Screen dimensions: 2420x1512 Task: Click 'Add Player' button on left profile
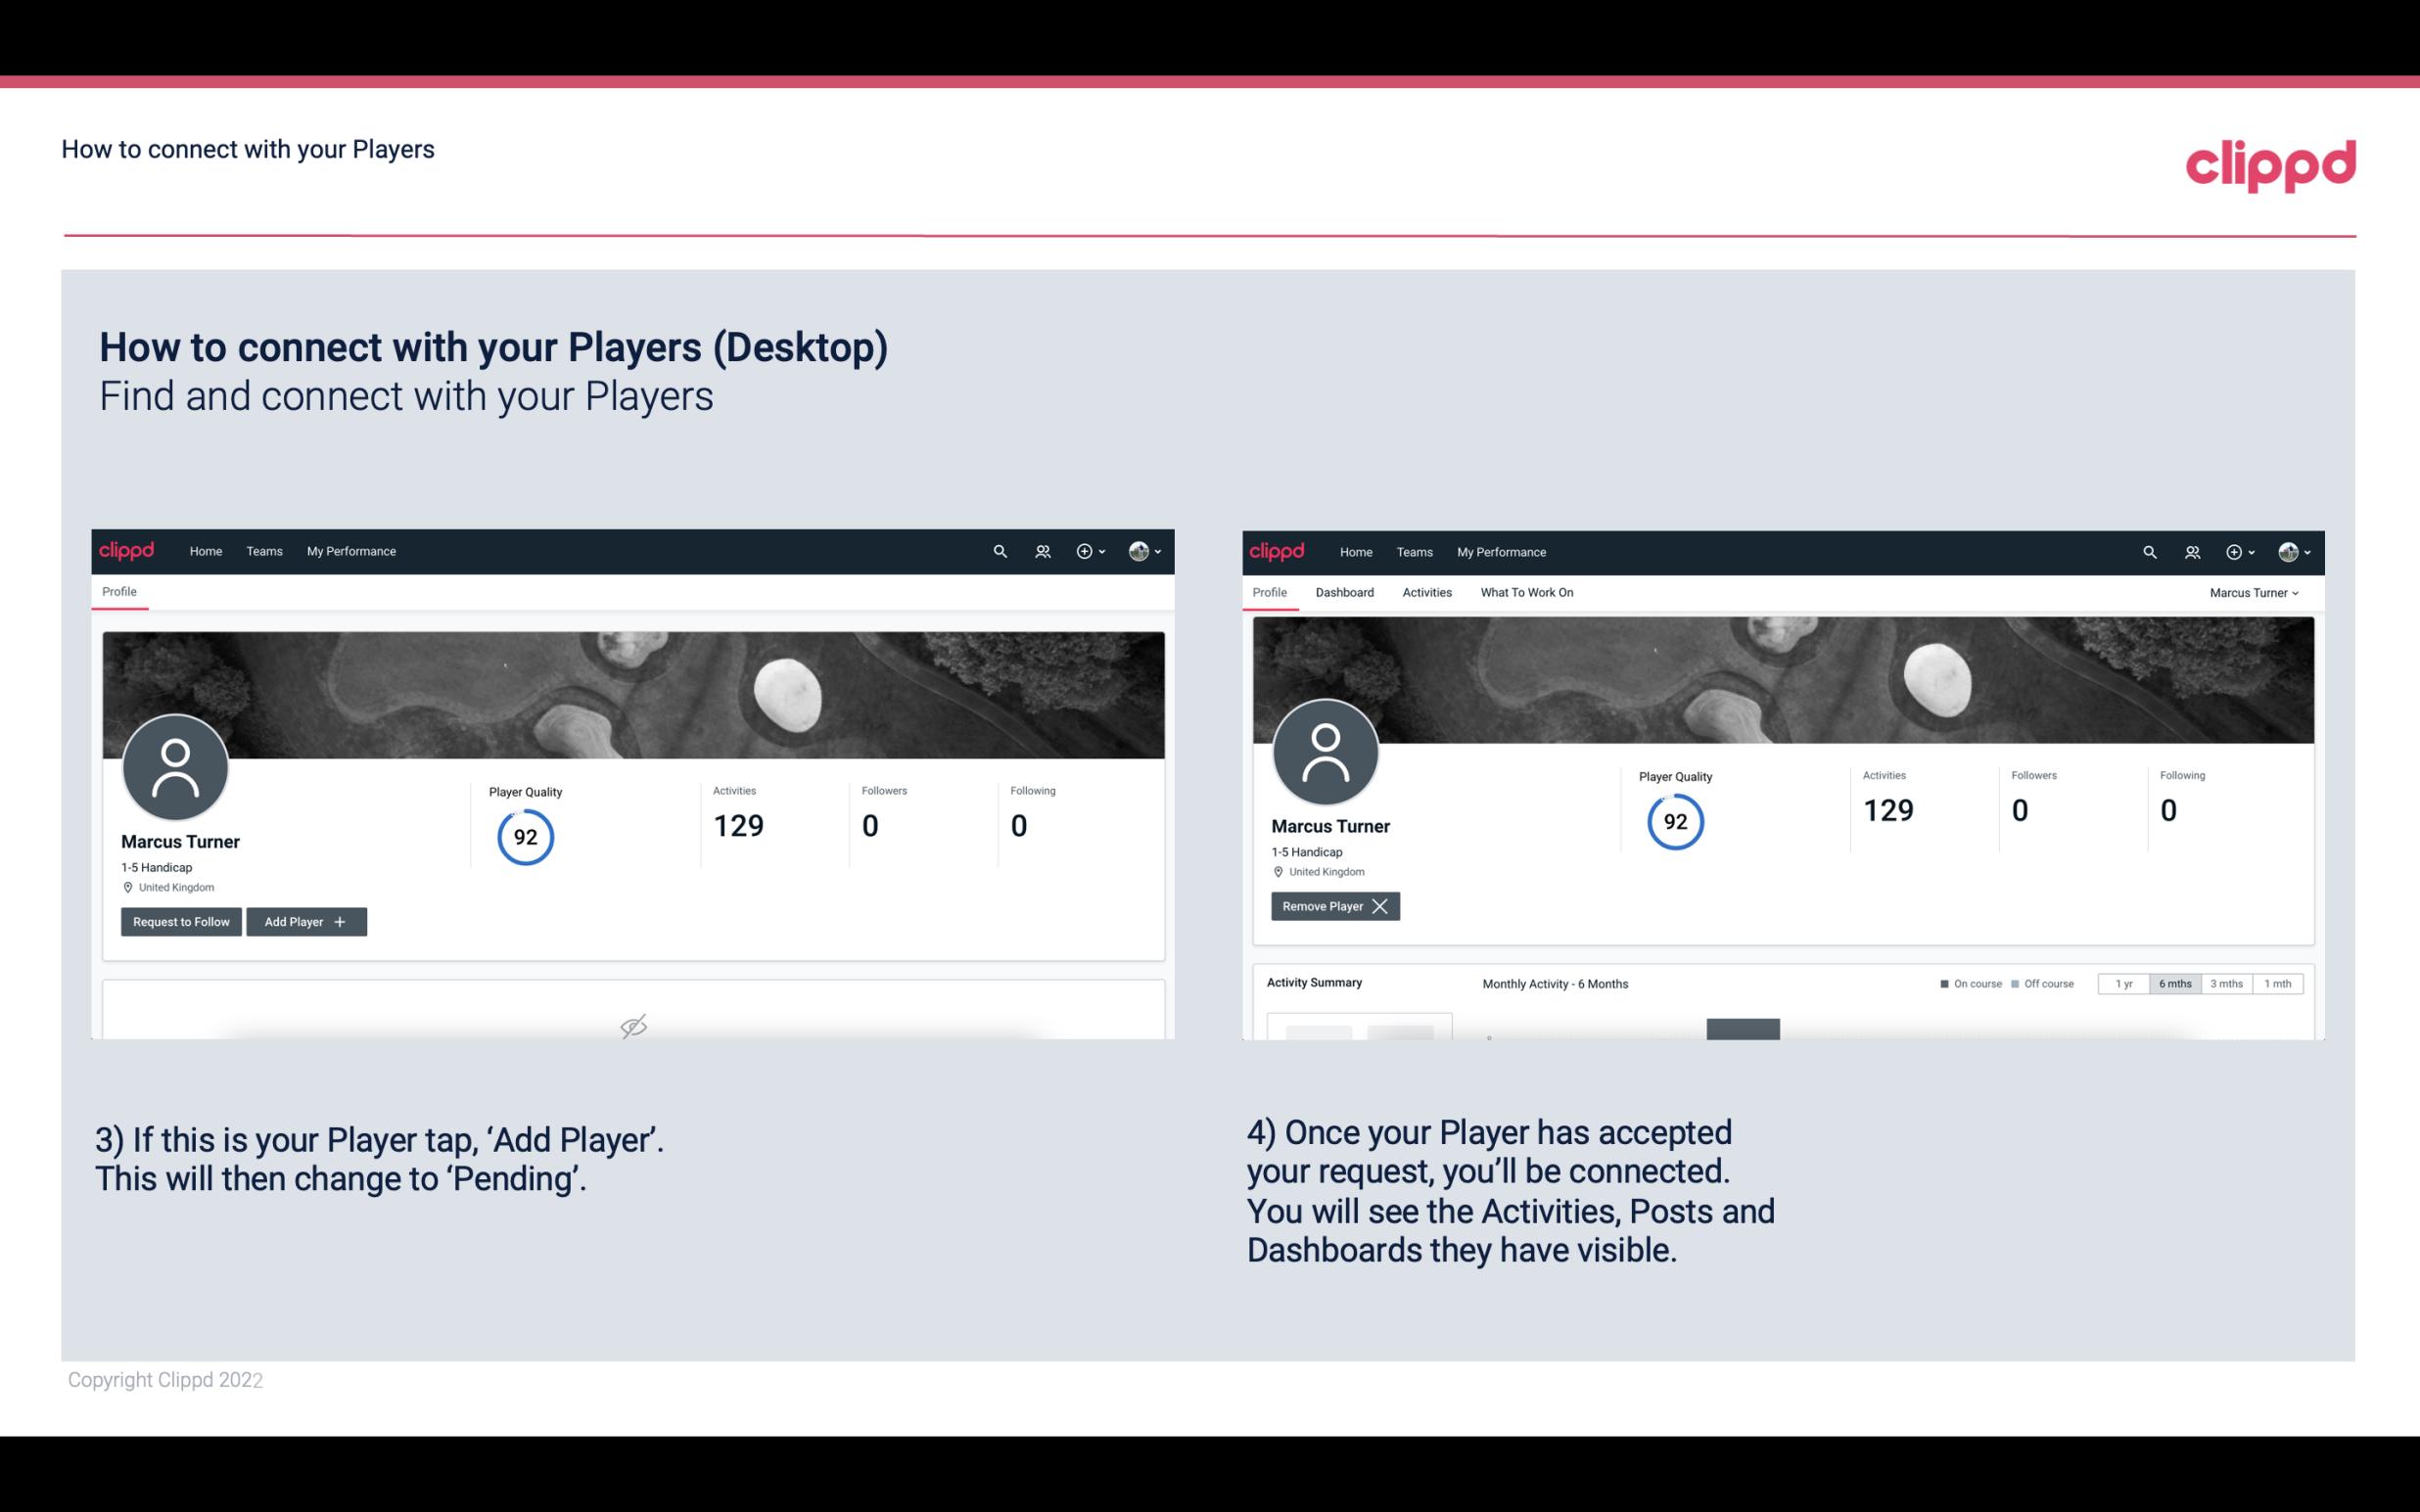(304, 920)
